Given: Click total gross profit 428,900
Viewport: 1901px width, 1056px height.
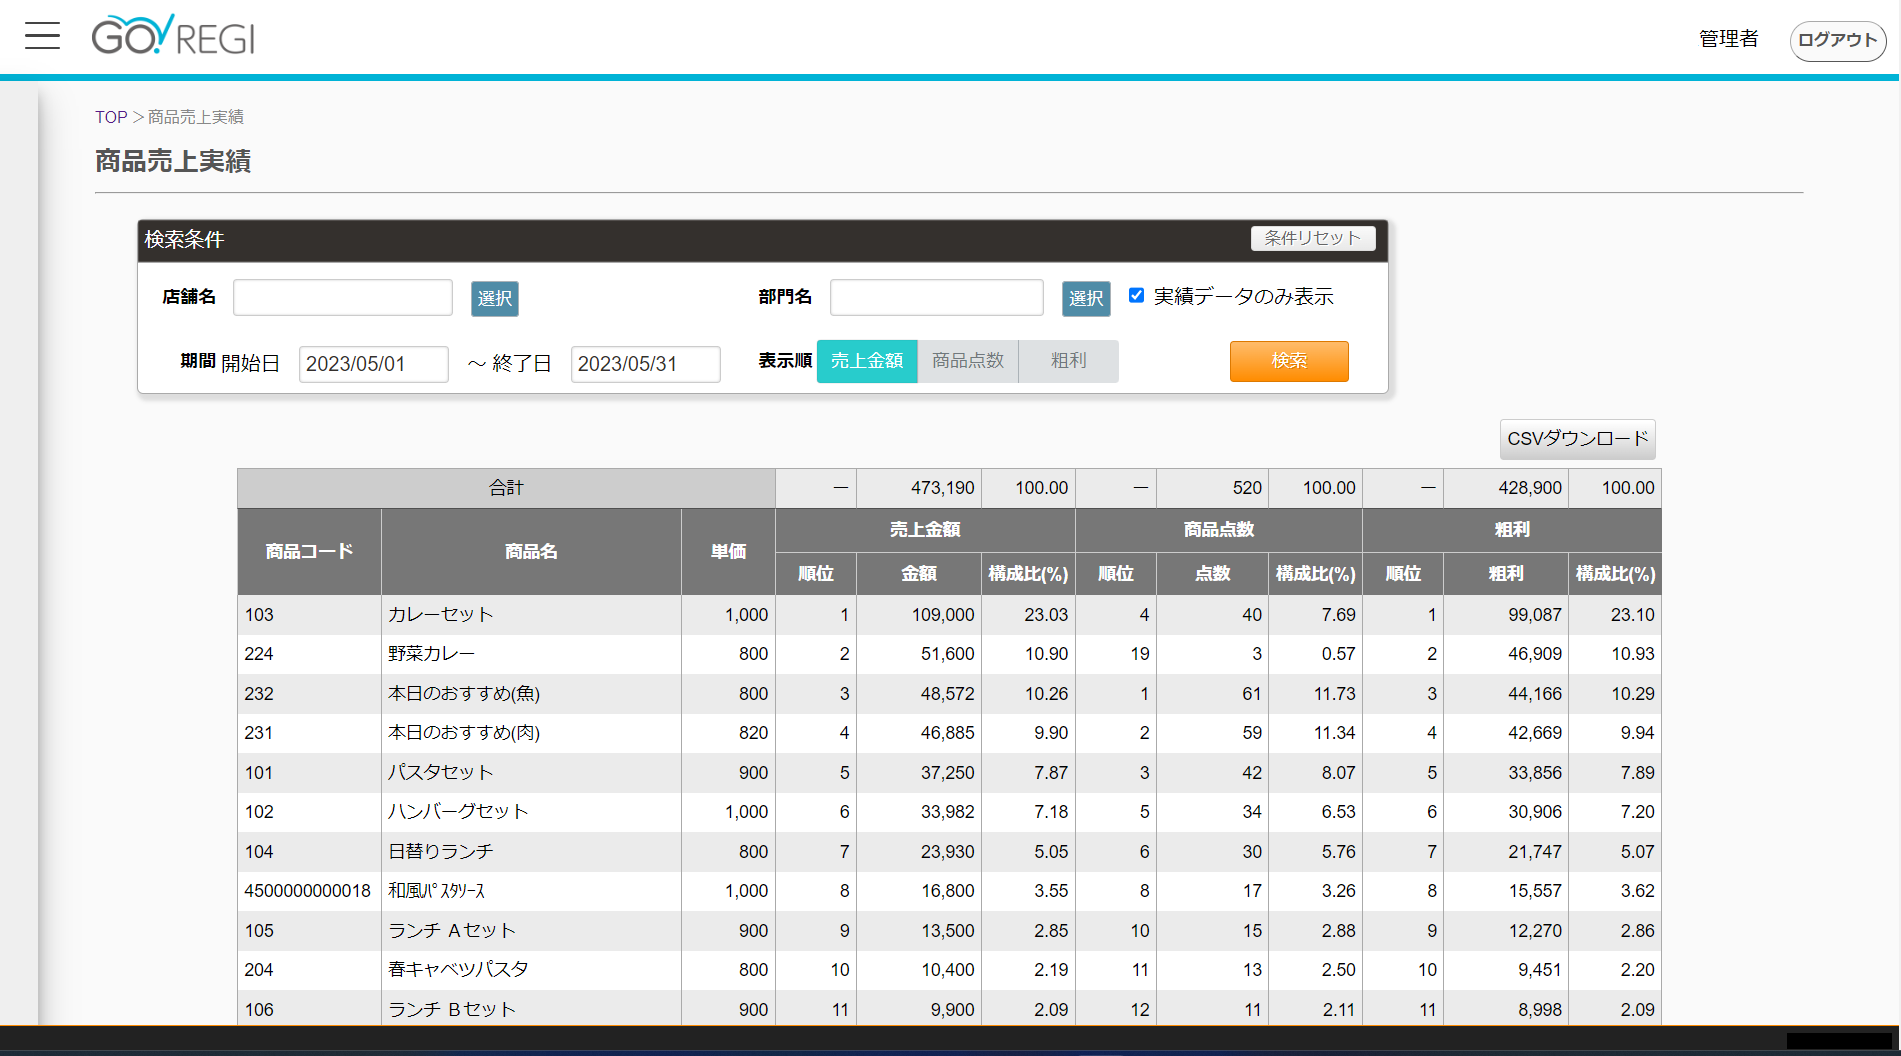Looking at the screenshot, I should [1506, 488].
